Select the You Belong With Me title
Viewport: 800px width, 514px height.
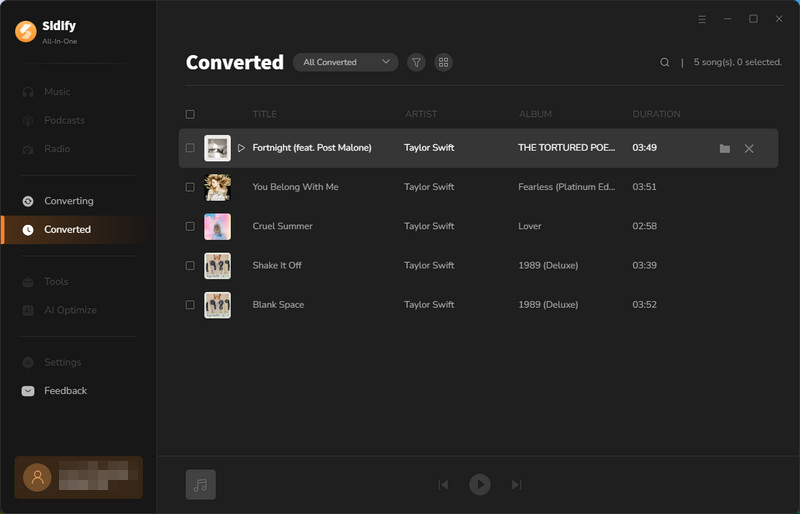(x=295, y=187)
